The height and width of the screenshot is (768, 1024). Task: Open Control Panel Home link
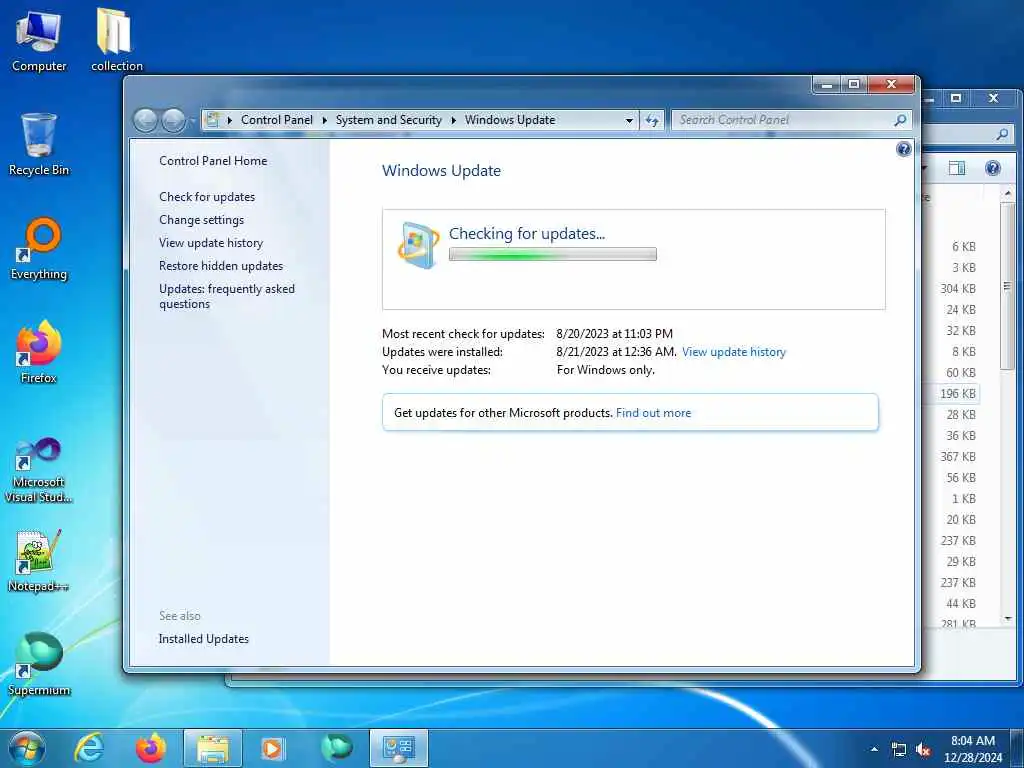click(213, 161)
